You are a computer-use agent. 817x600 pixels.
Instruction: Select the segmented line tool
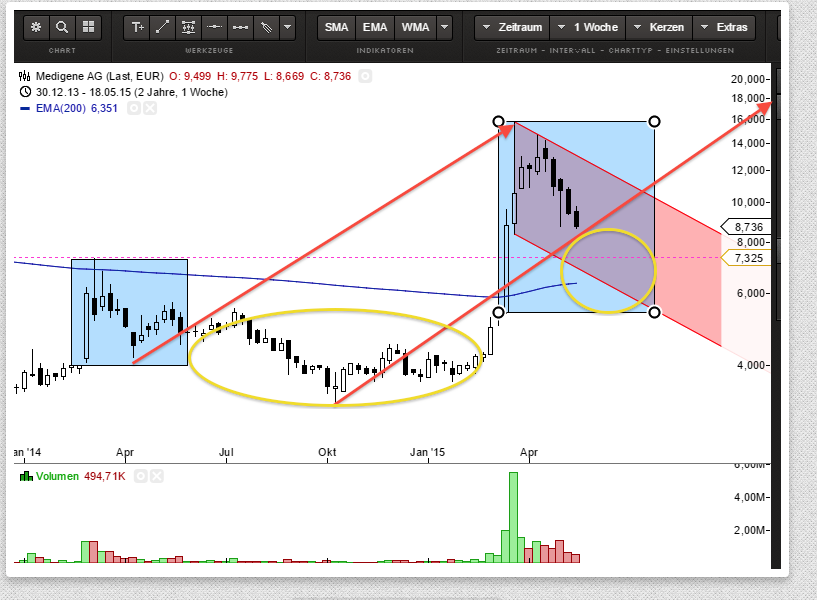(240, 27)
